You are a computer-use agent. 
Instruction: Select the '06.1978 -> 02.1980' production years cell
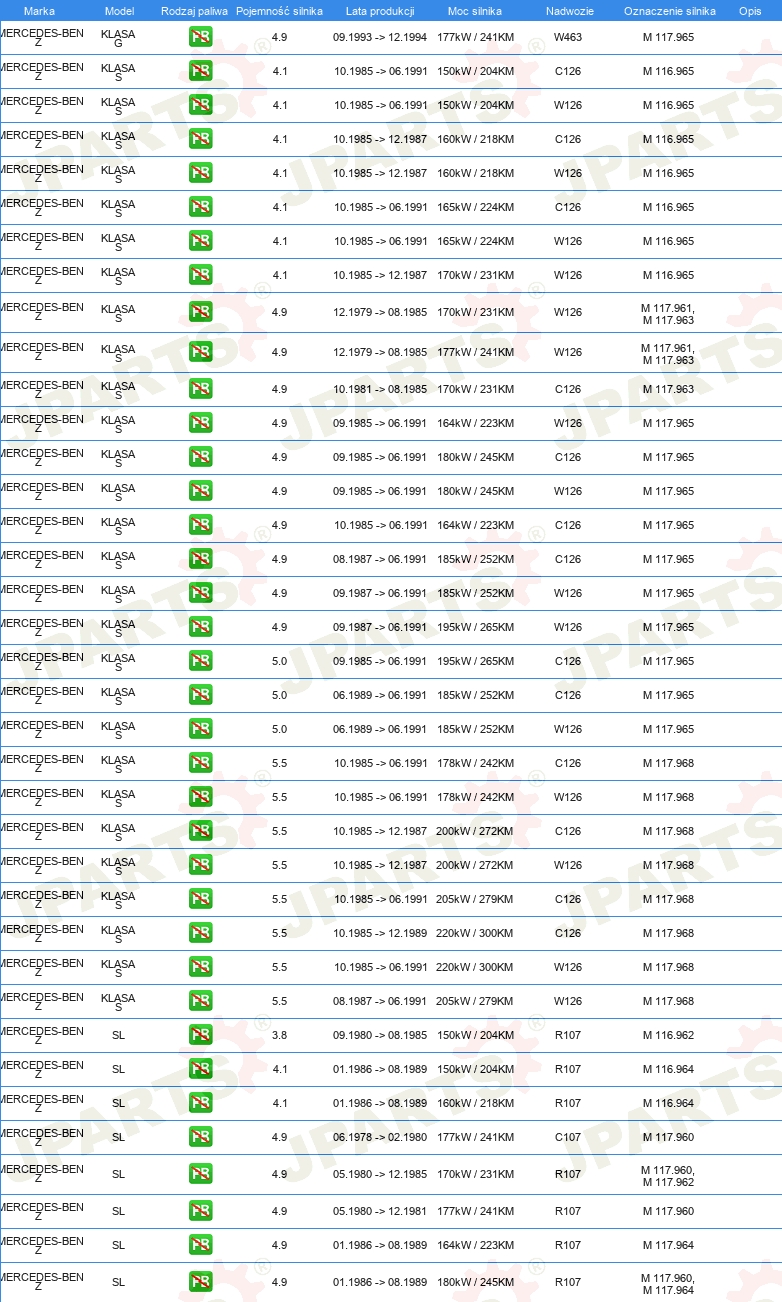380,1138
